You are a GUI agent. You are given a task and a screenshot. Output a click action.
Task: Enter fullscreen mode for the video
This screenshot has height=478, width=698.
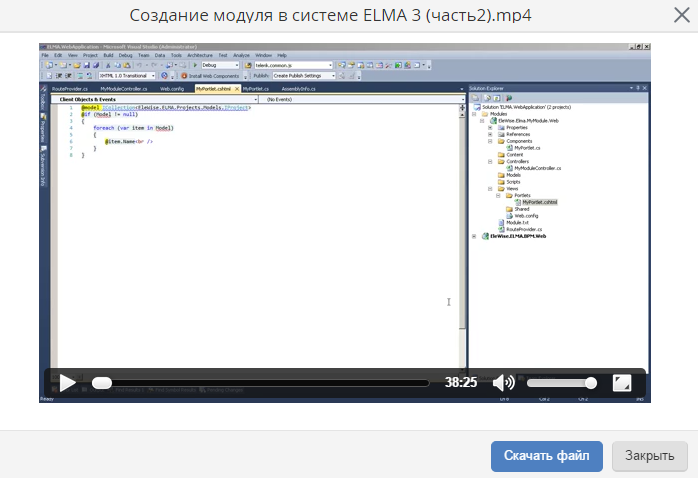[621, 382]
